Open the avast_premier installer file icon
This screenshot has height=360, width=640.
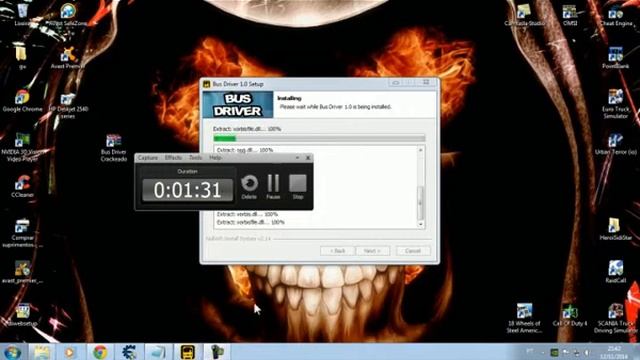click(x=22, y=272)
